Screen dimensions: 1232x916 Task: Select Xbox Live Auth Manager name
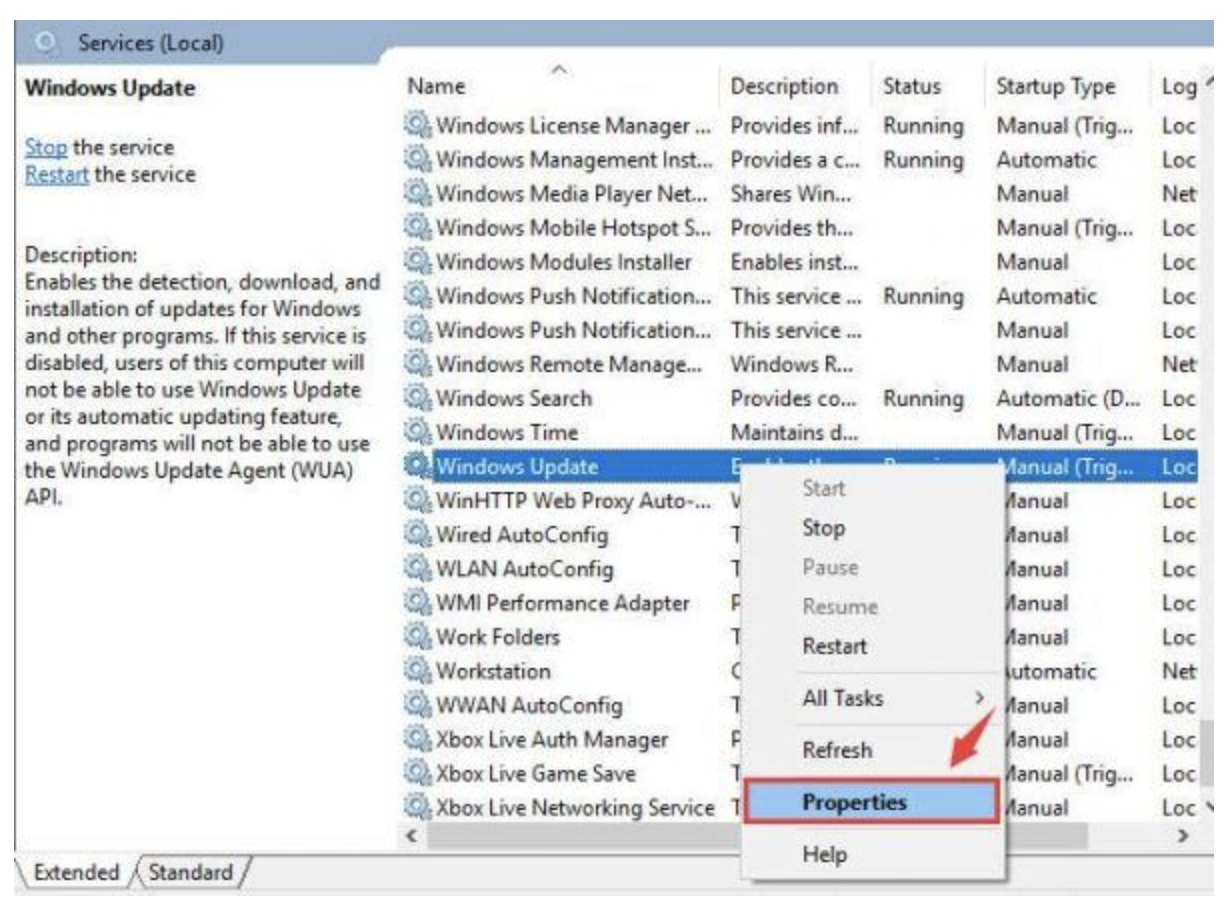tap(552, 740)
